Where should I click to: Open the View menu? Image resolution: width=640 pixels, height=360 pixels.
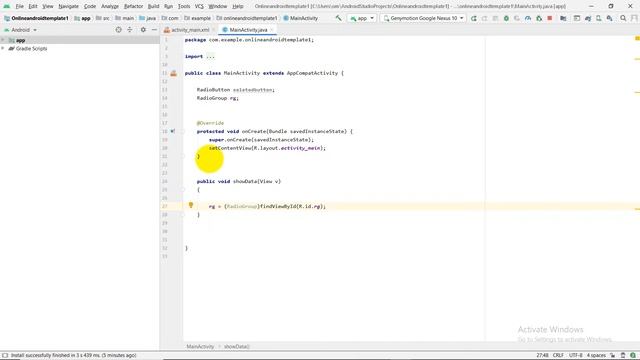(x=48, y=6)
